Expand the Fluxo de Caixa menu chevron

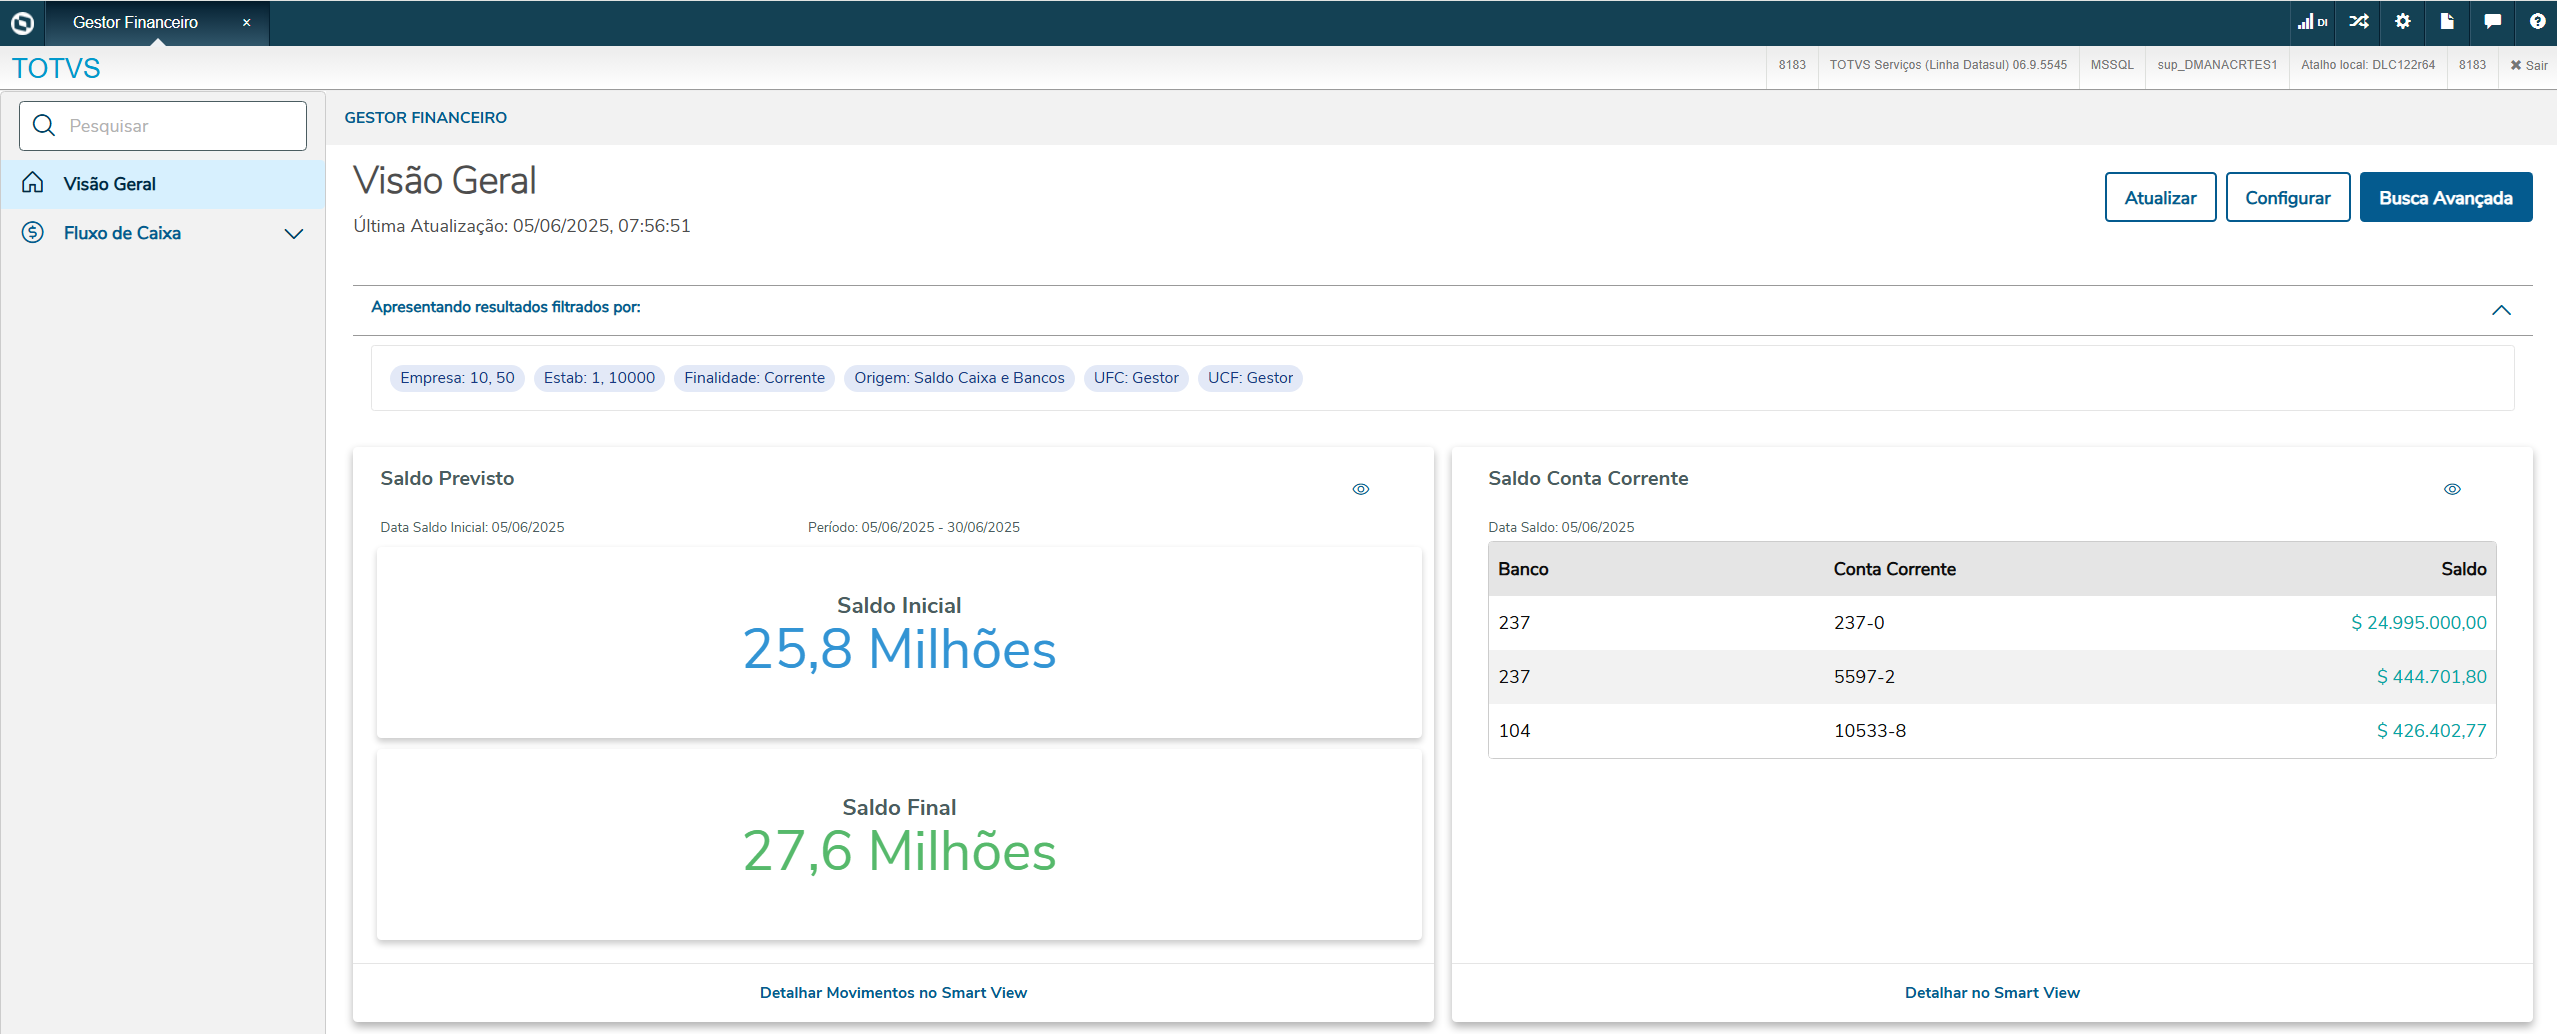pos(293,233)
